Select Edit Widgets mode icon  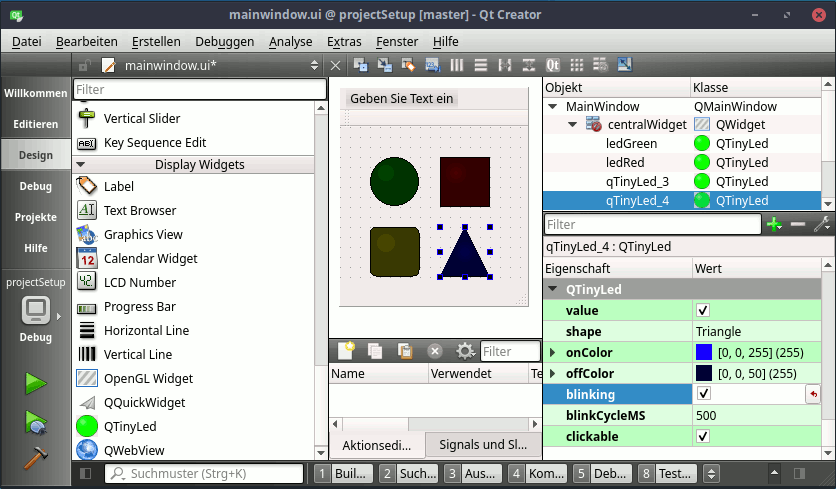click(x=360, y=65)
